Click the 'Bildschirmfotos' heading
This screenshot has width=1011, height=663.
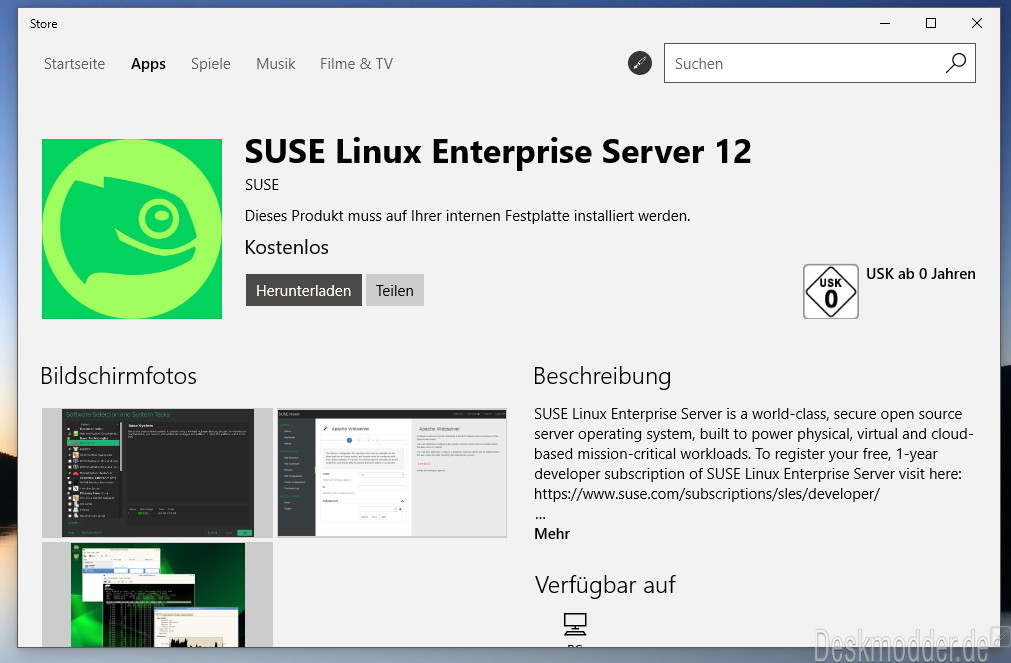(119, 376)
